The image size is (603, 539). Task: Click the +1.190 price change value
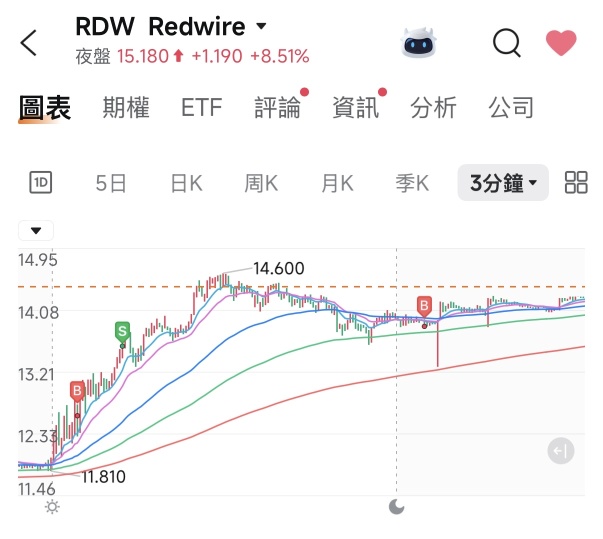217,57
